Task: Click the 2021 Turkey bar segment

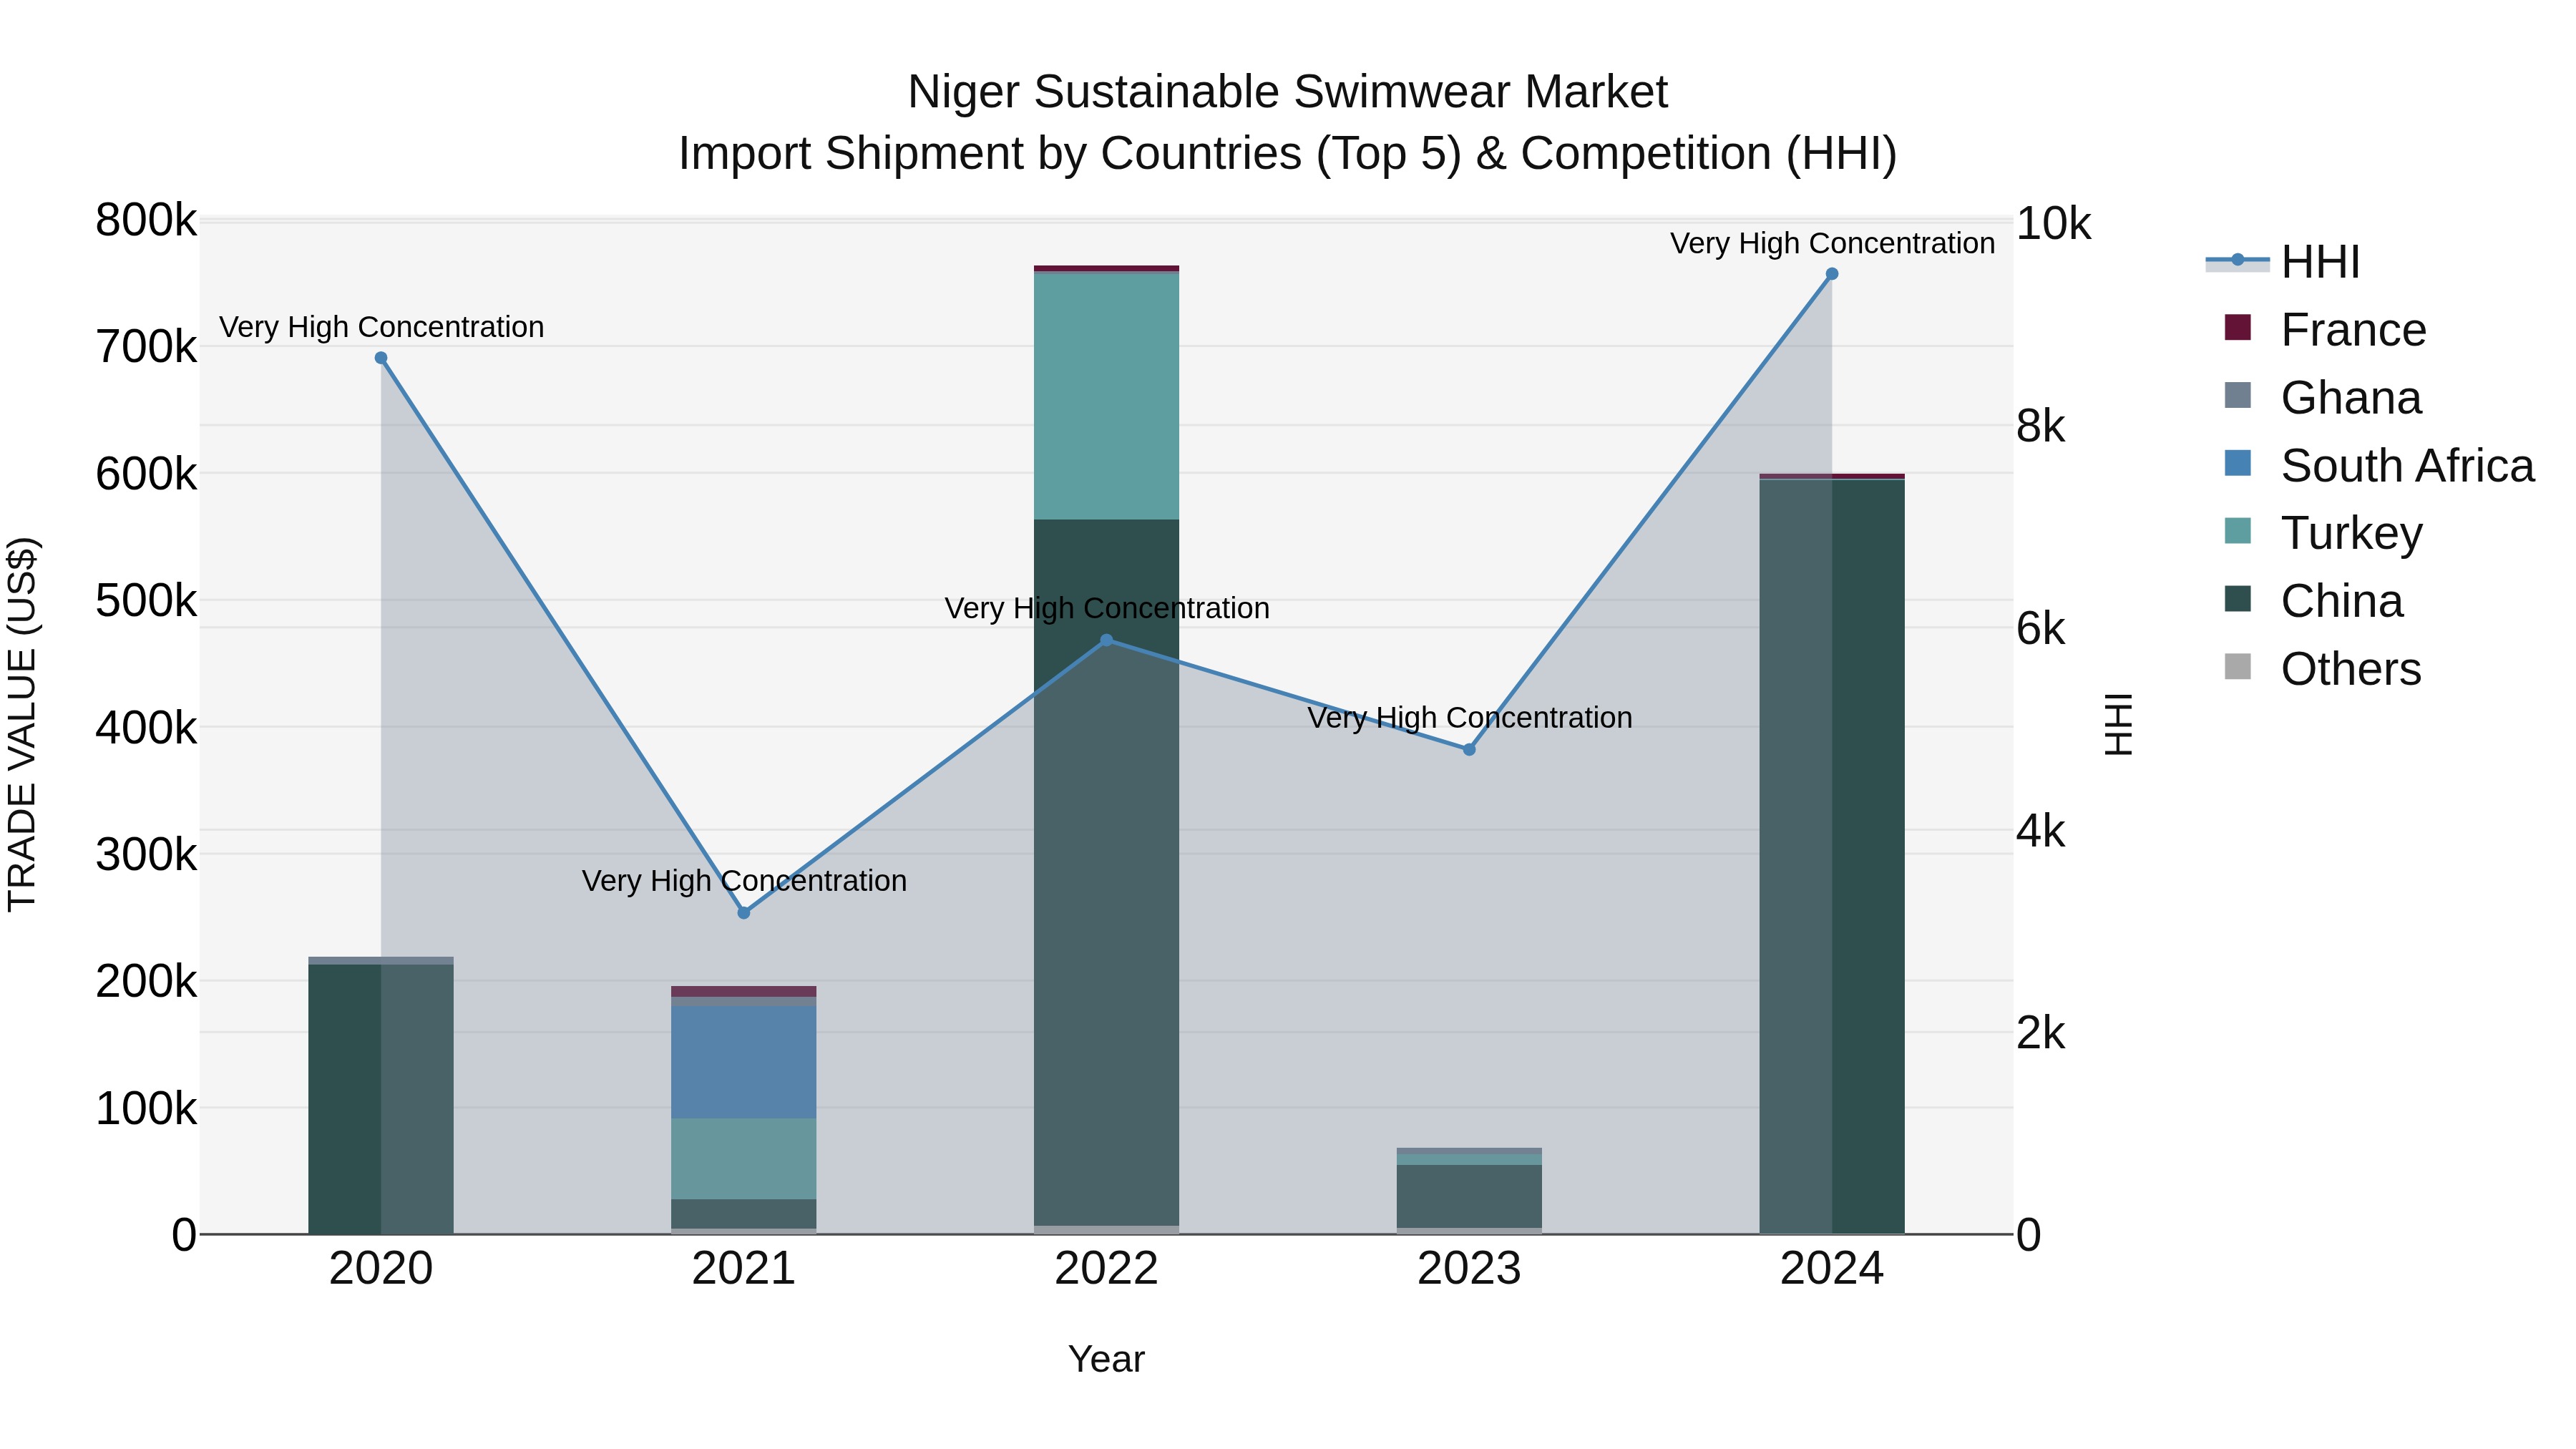Action: [x=744, y=1159]
